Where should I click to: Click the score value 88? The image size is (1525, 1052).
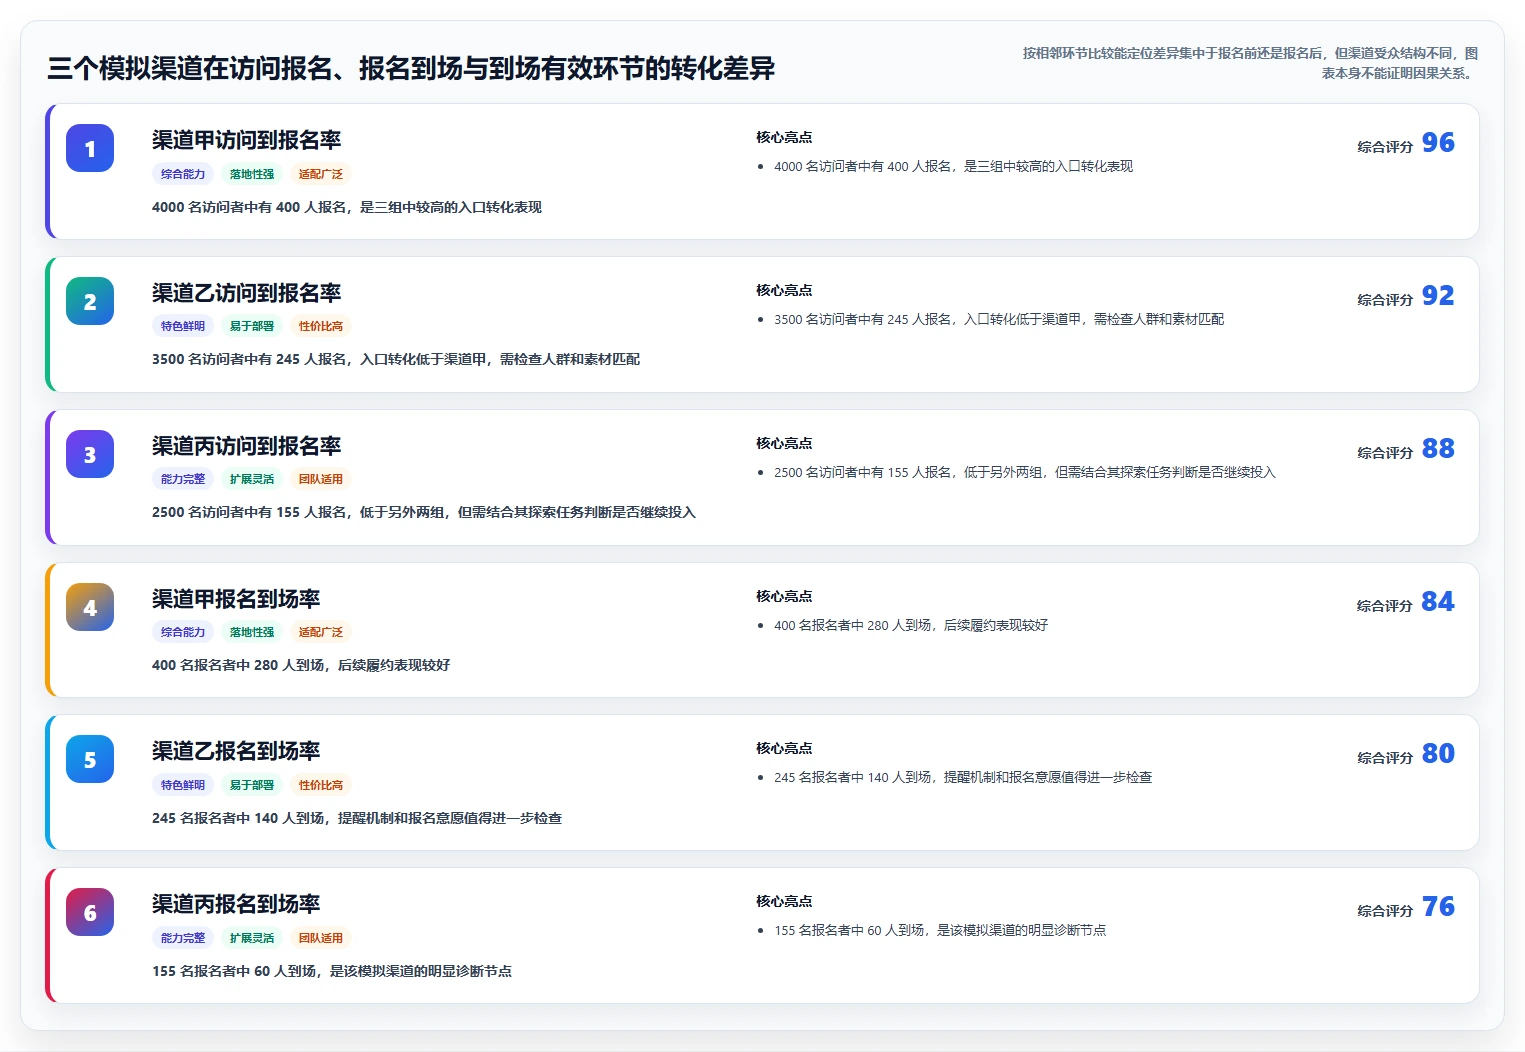pyautogui.click(x=1438, y=449)
